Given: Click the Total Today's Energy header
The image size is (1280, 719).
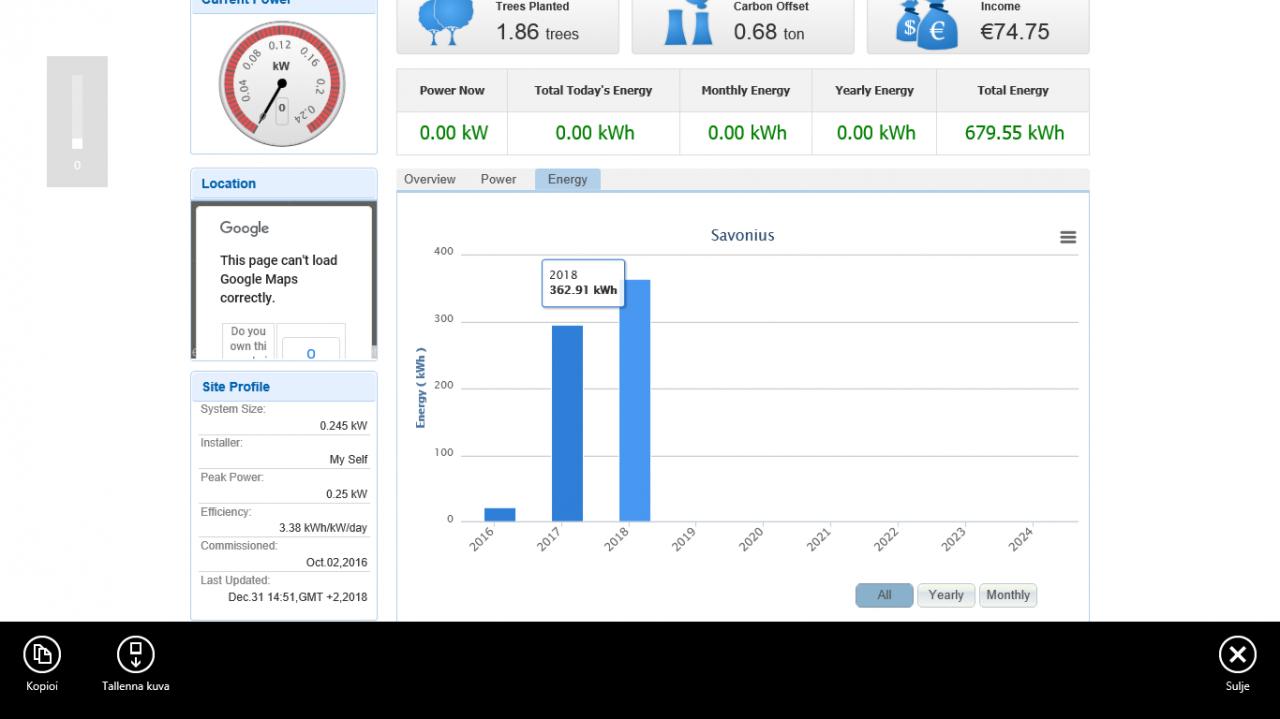Looking at the screenshot, I should coord(593,90).
